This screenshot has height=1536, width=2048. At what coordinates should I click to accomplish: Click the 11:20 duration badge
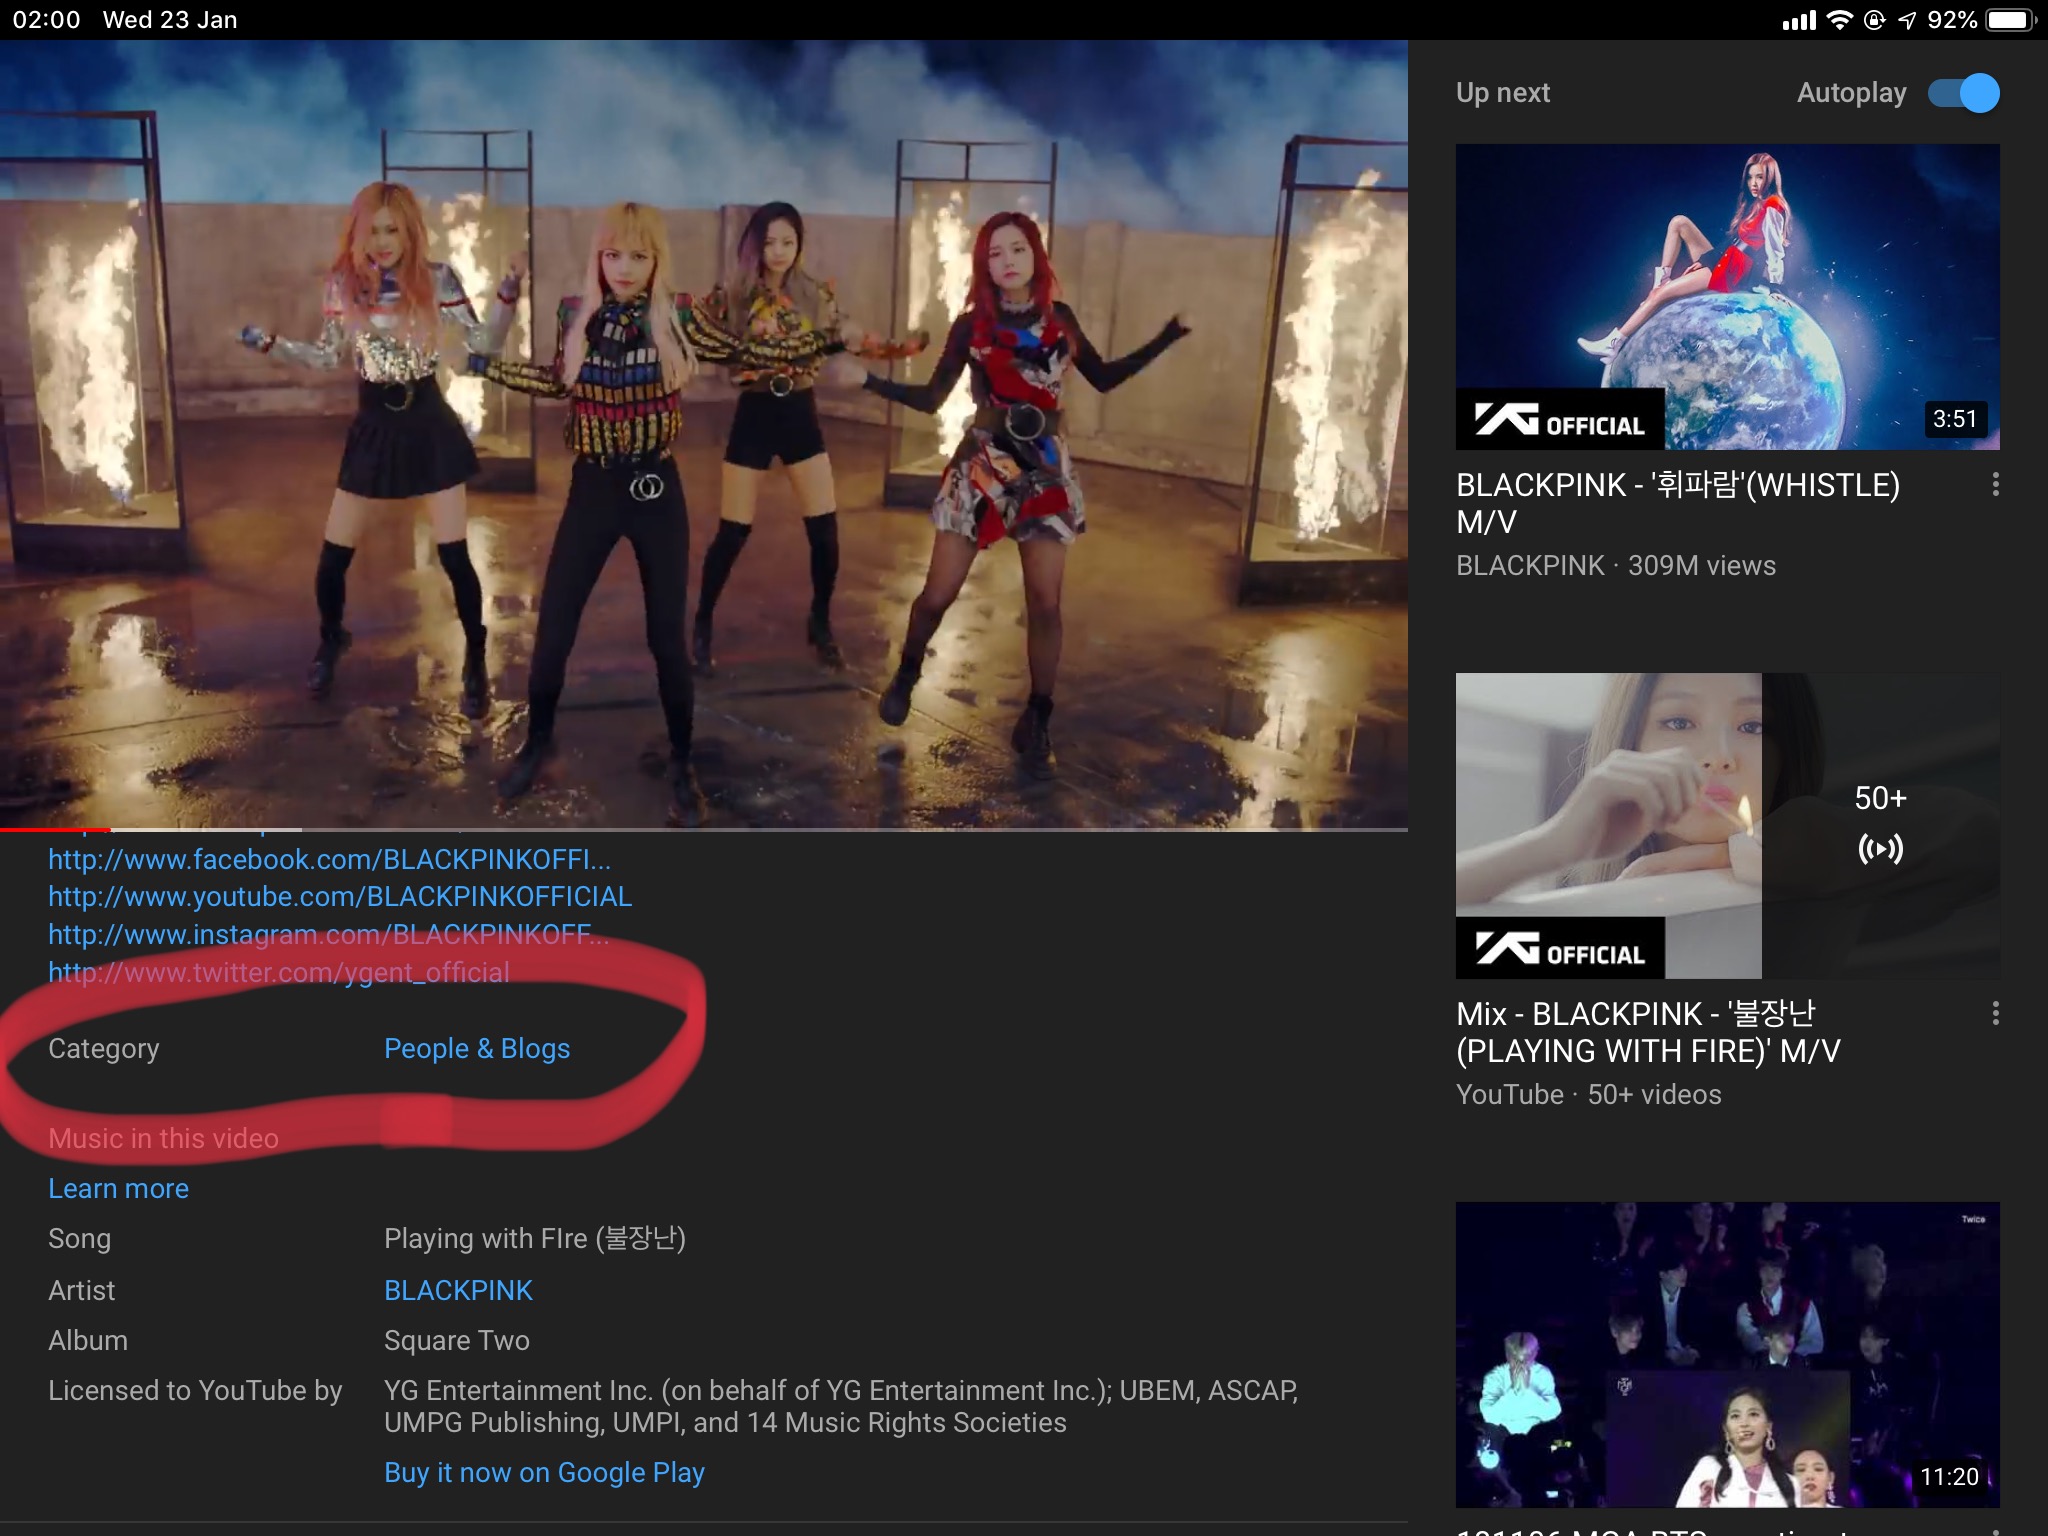(x=1949, y=1477)
